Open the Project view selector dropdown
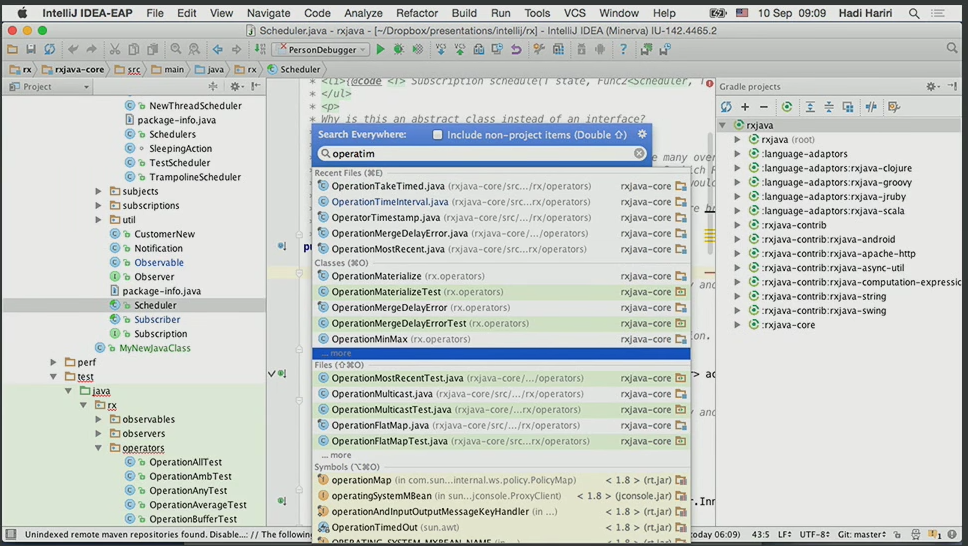 pos(49,86)
